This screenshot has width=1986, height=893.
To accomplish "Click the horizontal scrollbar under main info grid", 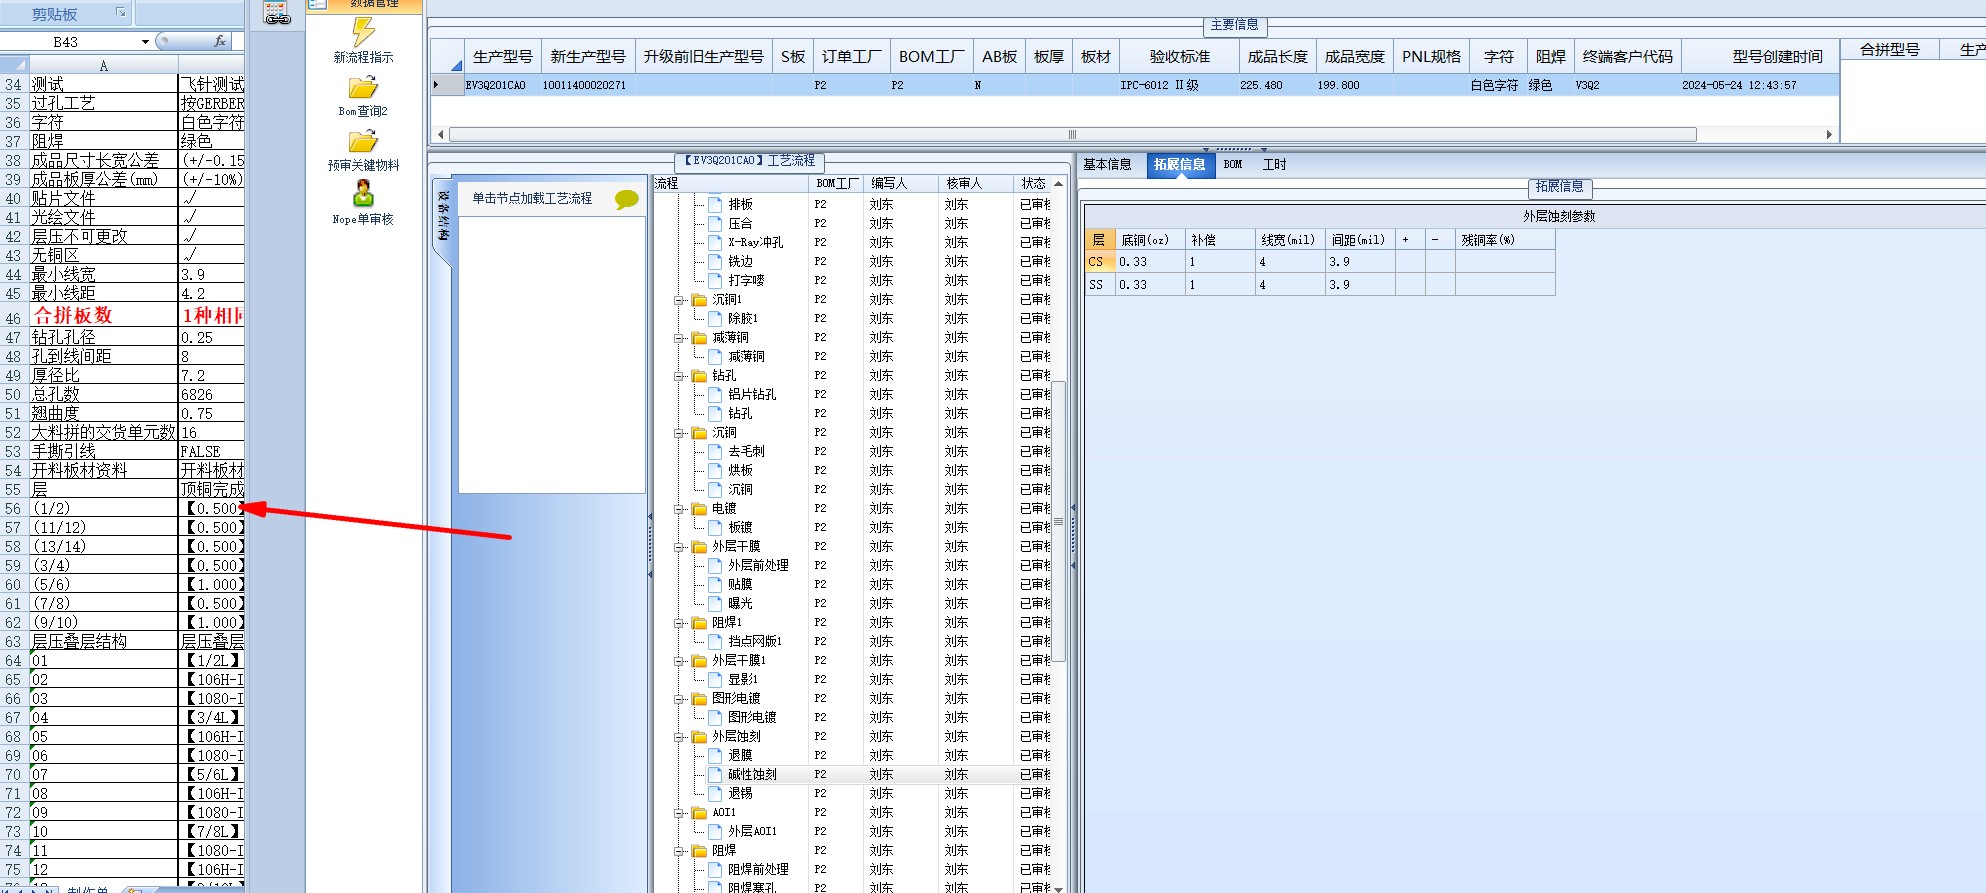I will point(1072,134).
